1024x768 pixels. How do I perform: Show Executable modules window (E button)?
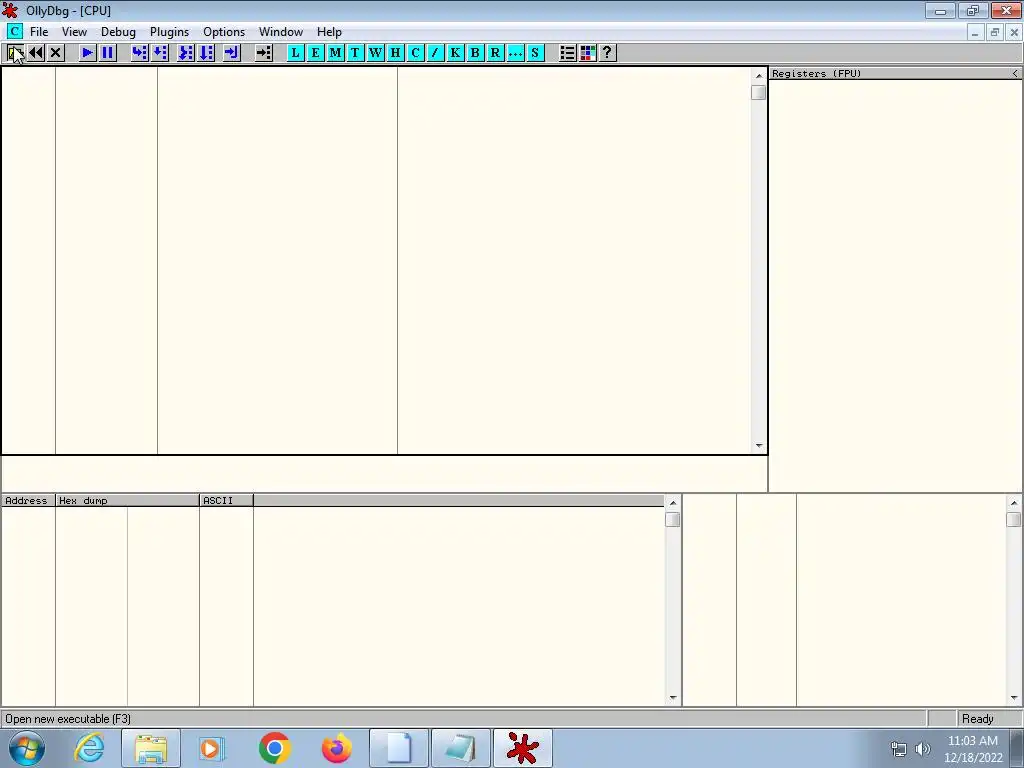coord(315,53)
